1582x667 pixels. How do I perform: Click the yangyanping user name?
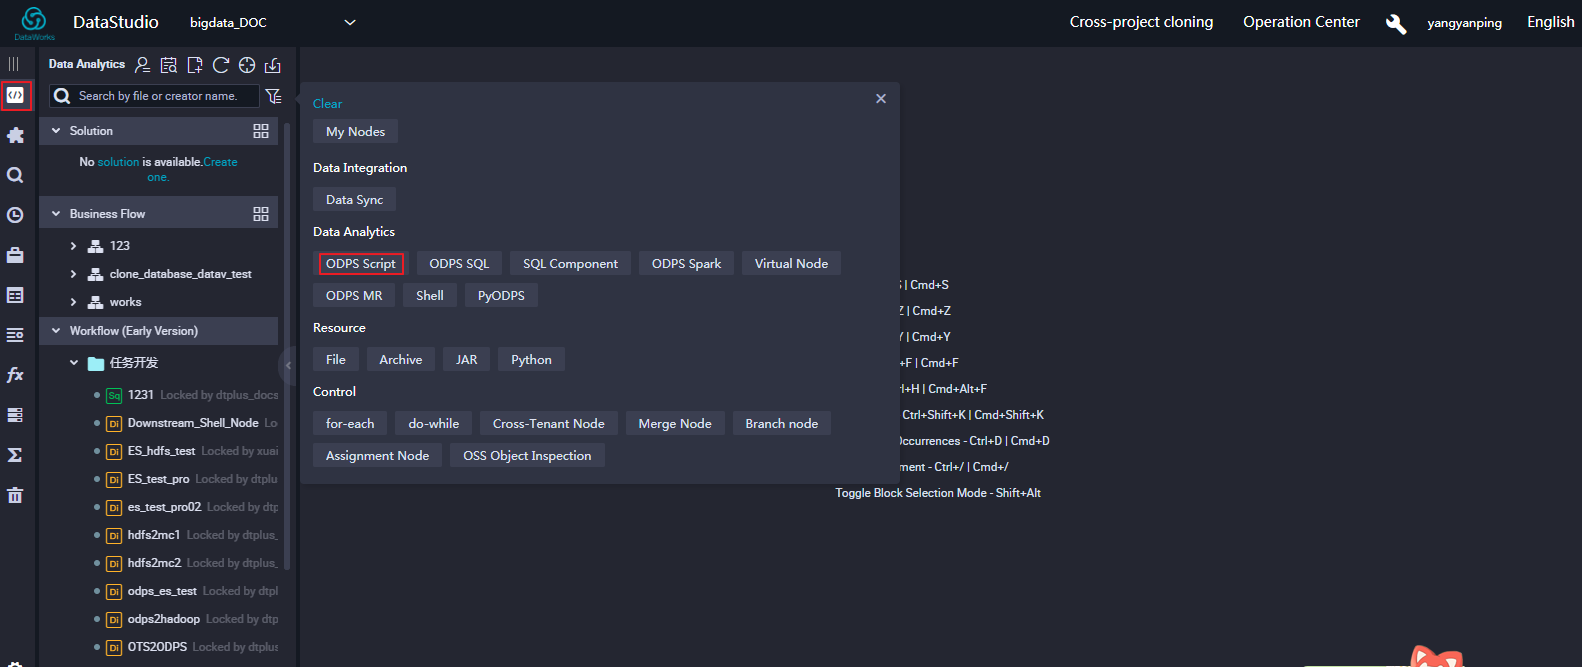pyautogui.click(x=1464, y=23)
